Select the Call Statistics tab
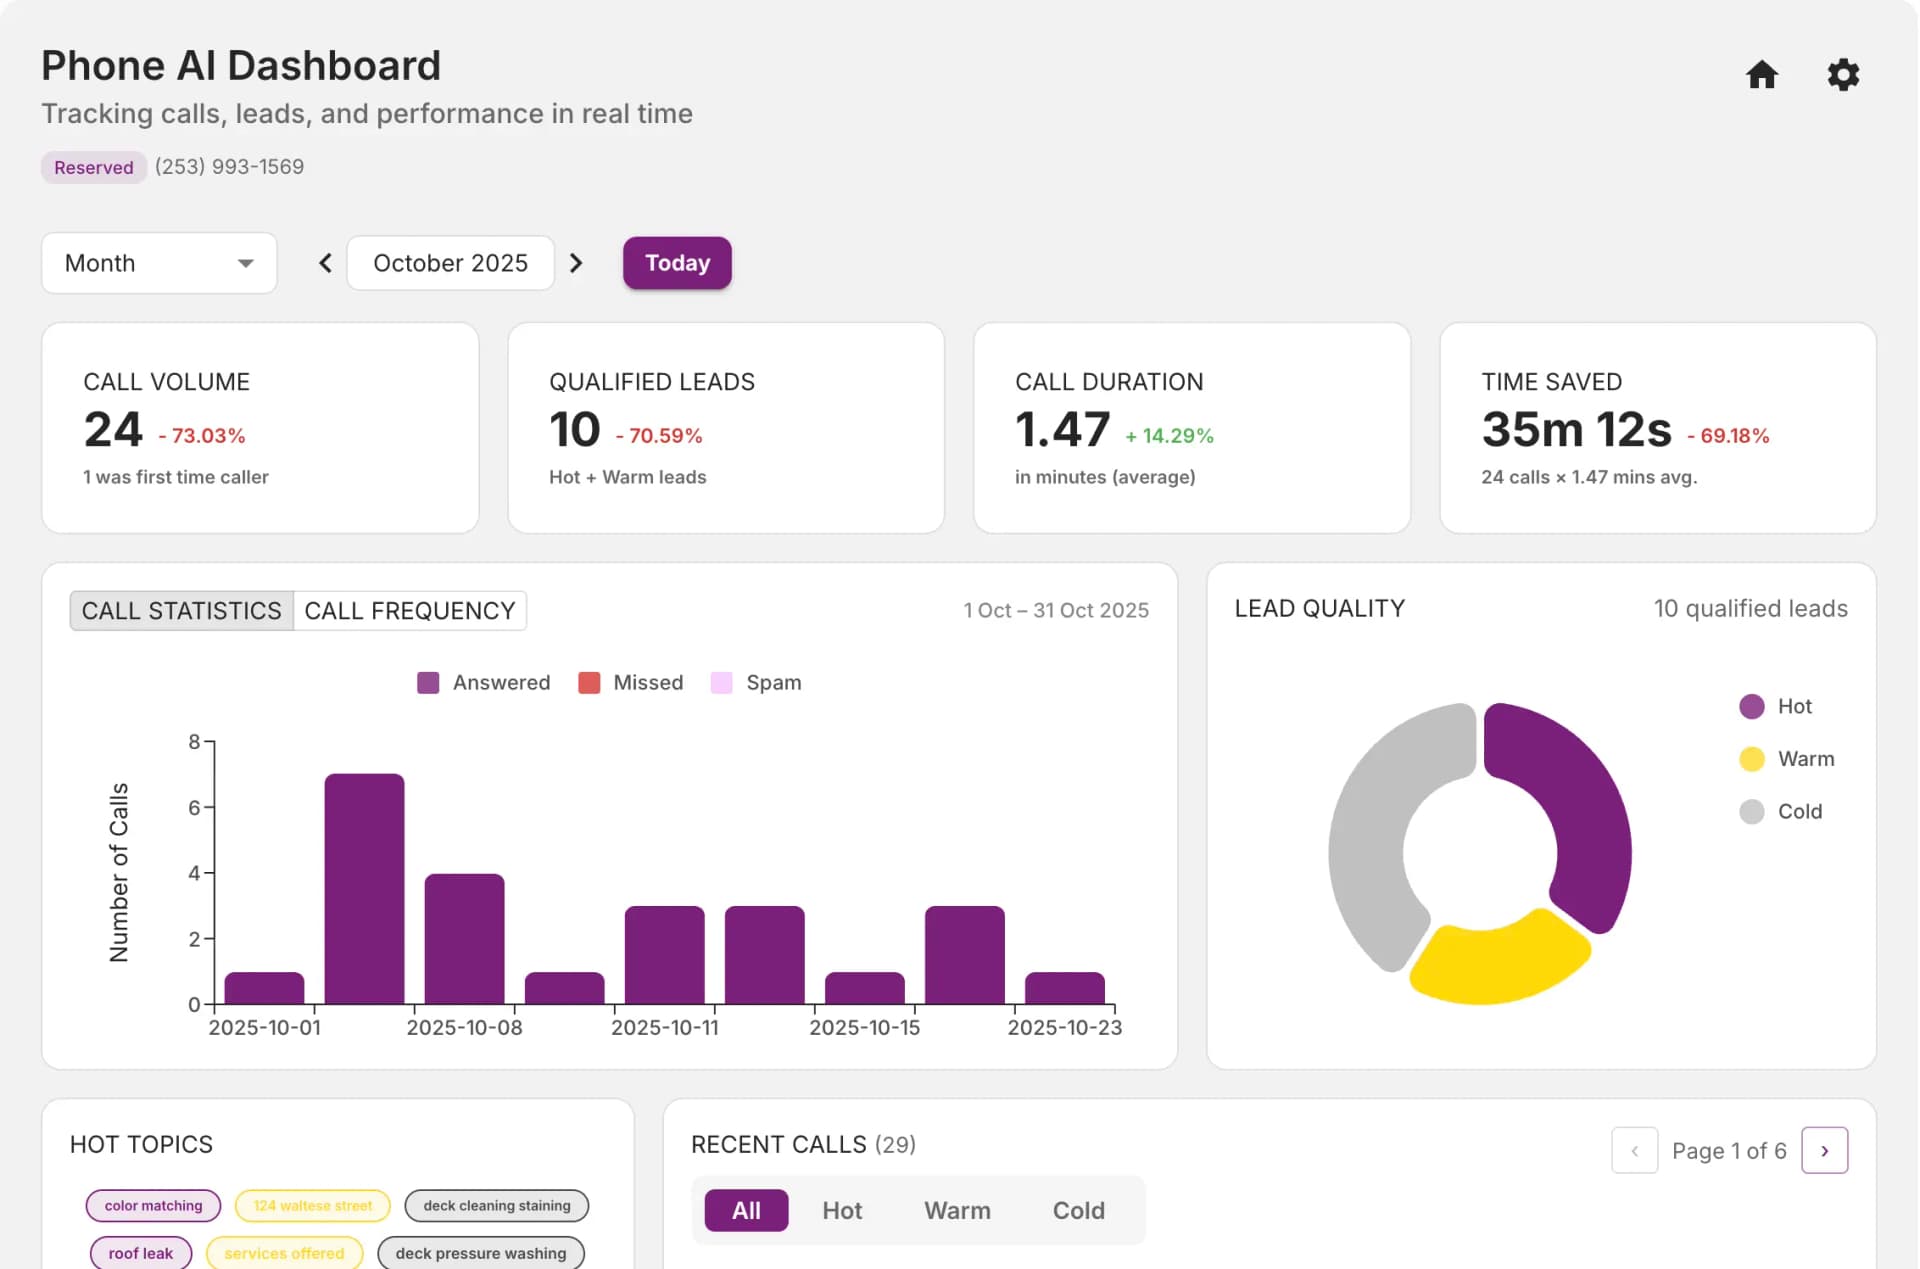 [181, 610]
